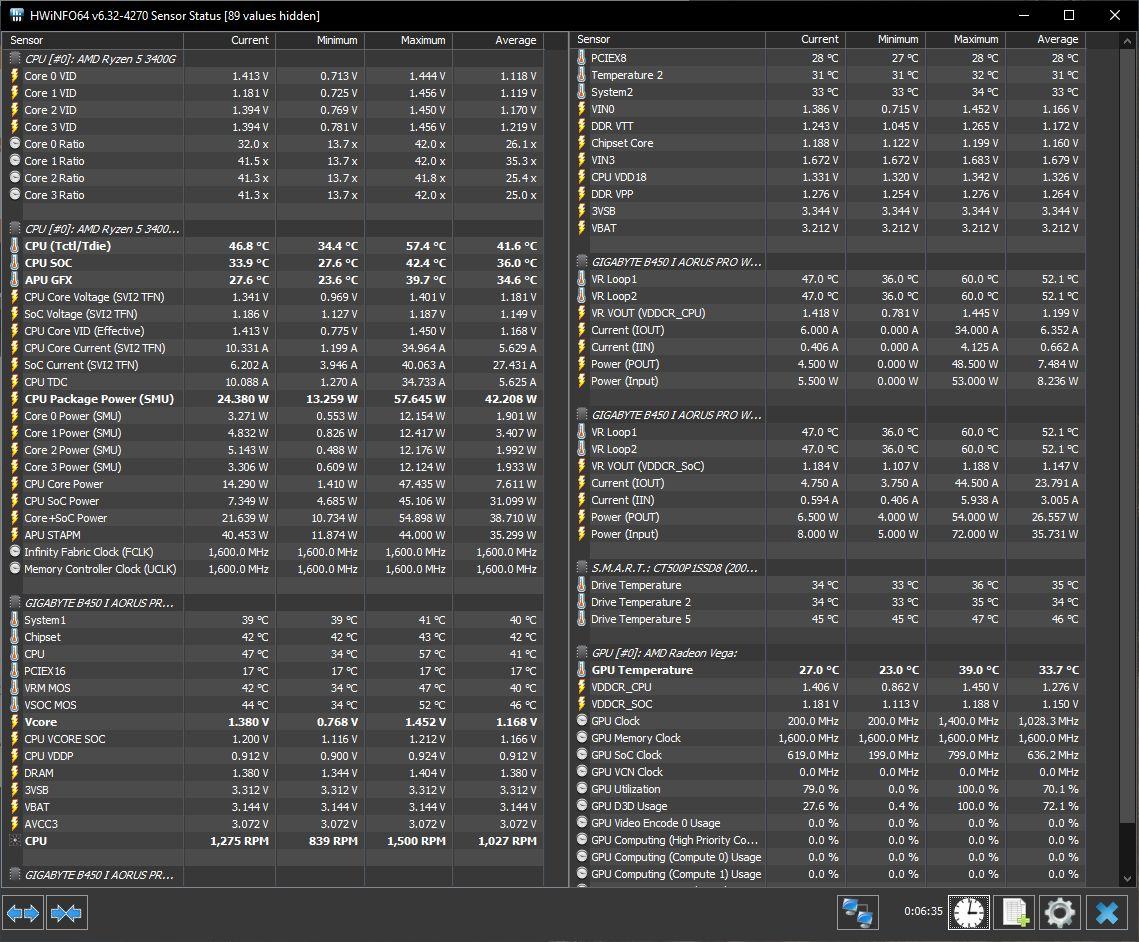Select the GPU Video Encode 0 Usage row

click(827, 823)
